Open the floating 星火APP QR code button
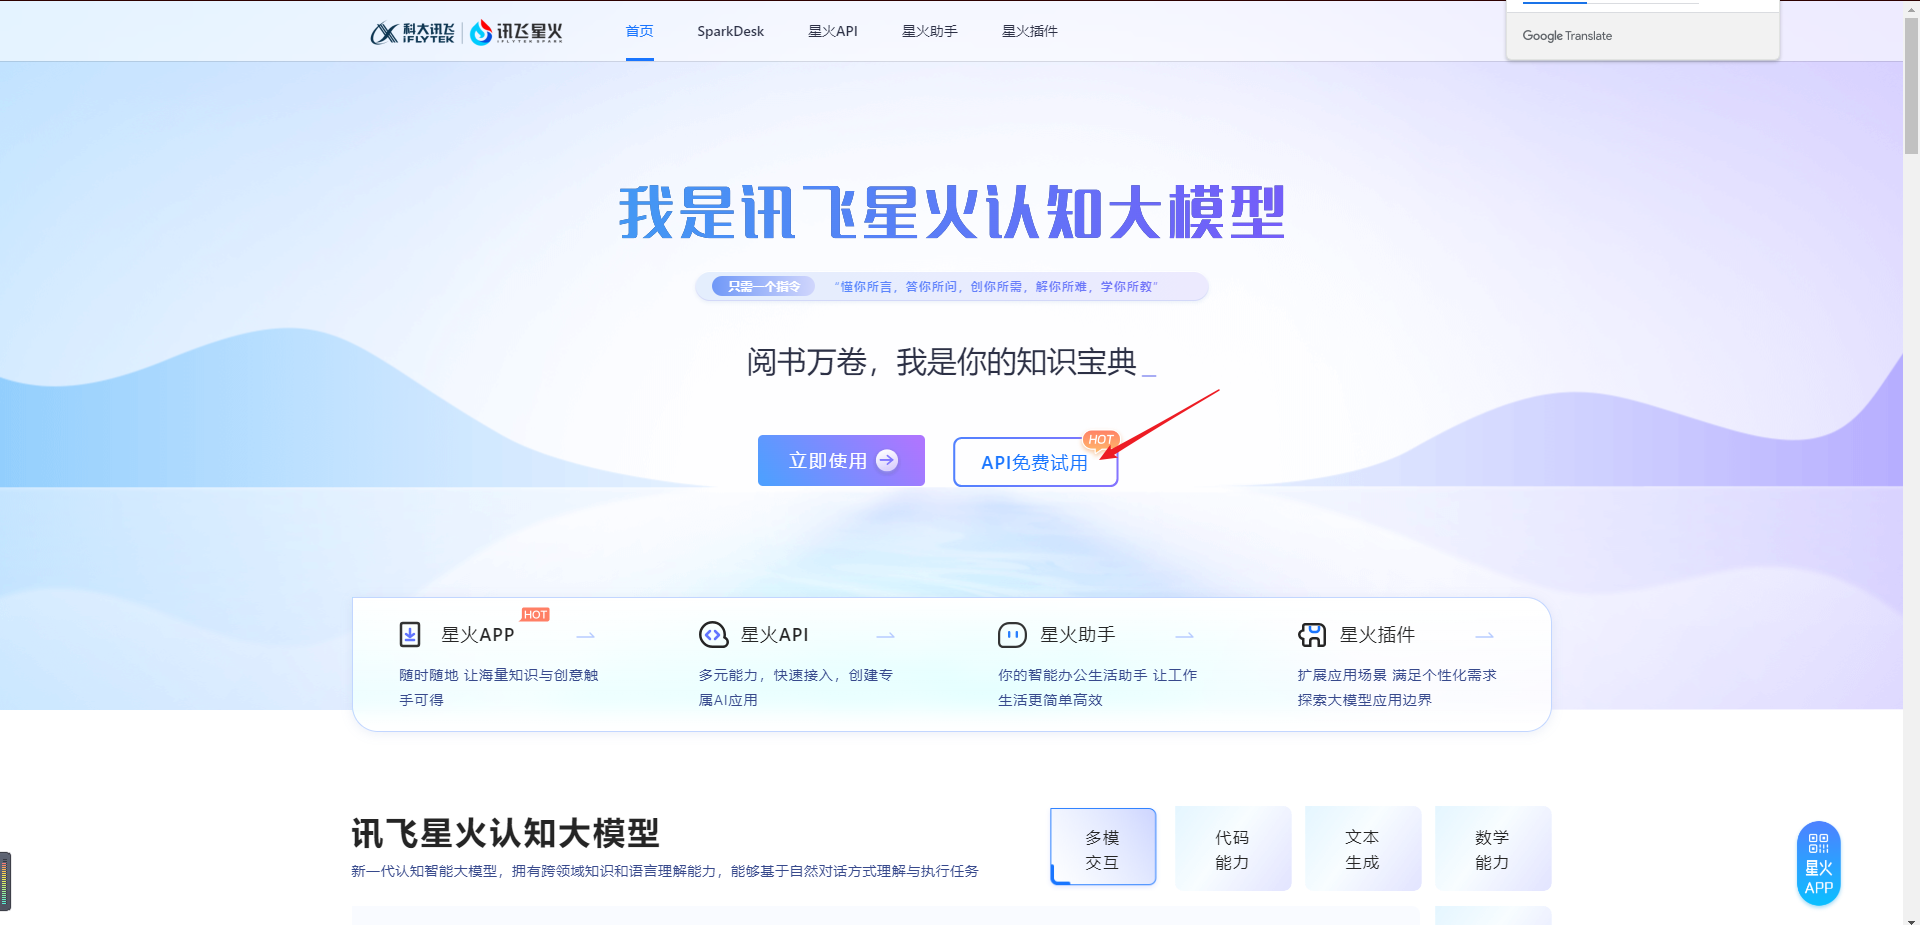 pyautogui.click(x=1818, y=864)
